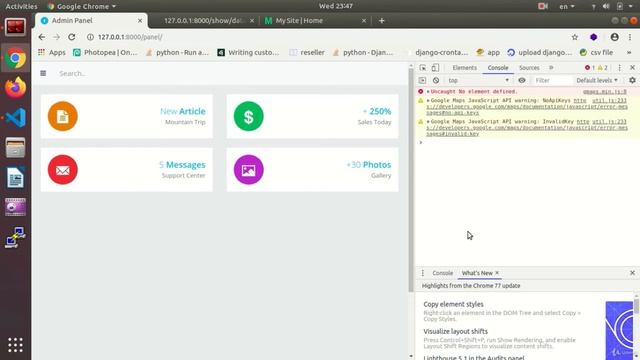Screen dimensions: 640x360
Task: Select the drawer Console tab
Action: pyautogui.click(x=442, y=273)
